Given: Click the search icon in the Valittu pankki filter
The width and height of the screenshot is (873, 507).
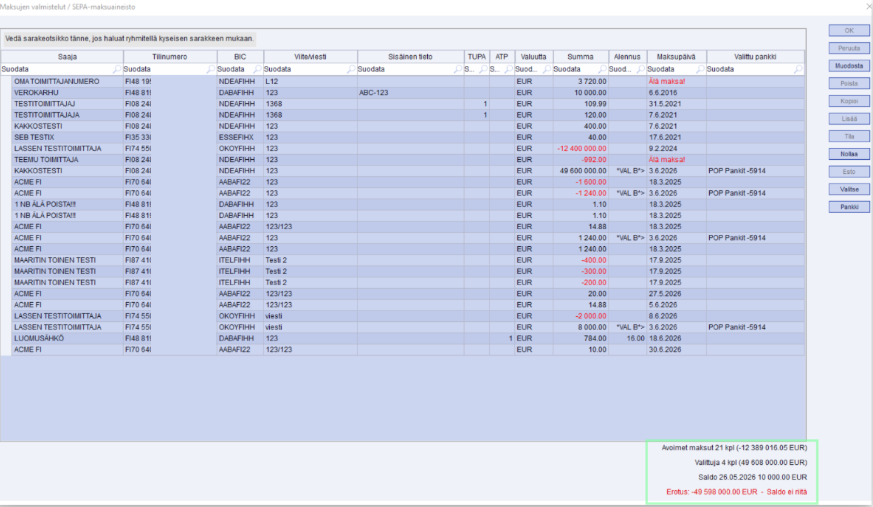Looking at the screenshot, I should click(798, 70).
